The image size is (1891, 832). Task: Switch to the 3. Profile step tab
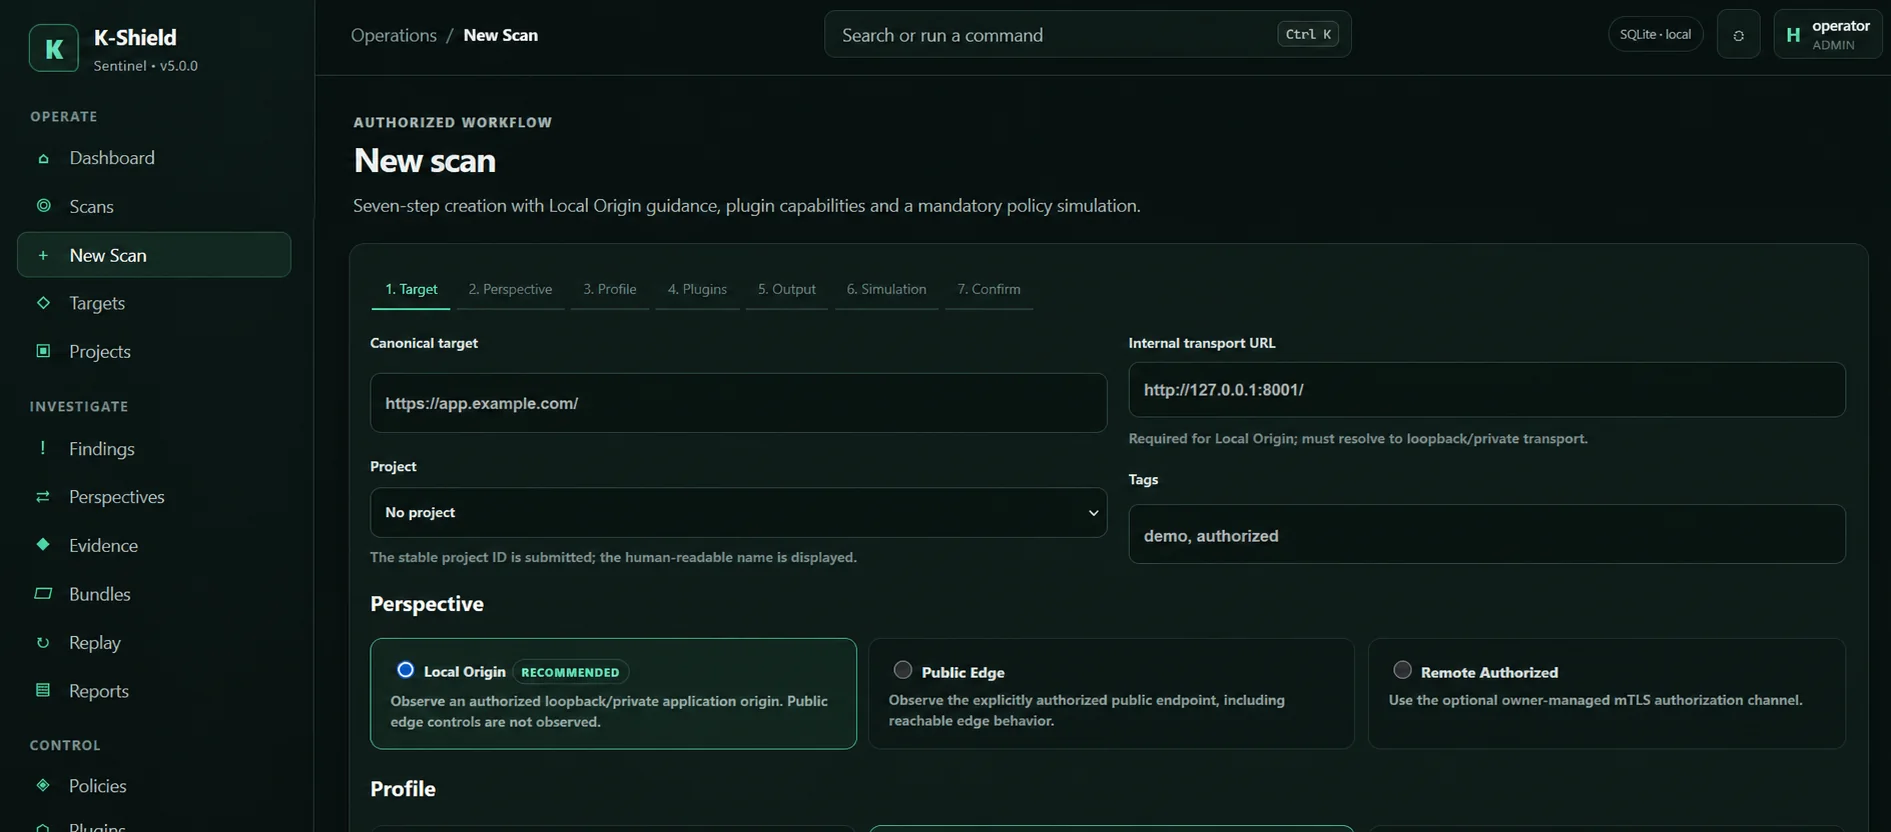[610, 289]
